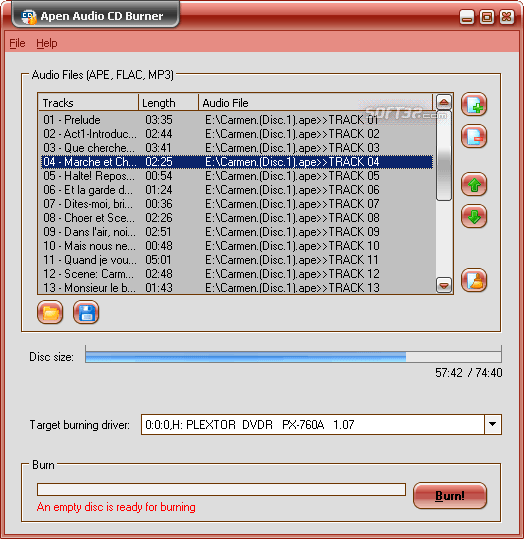Click the file path ending TRACK 13
The height and width of the screenshot is (539, 524).
(292, 288)
